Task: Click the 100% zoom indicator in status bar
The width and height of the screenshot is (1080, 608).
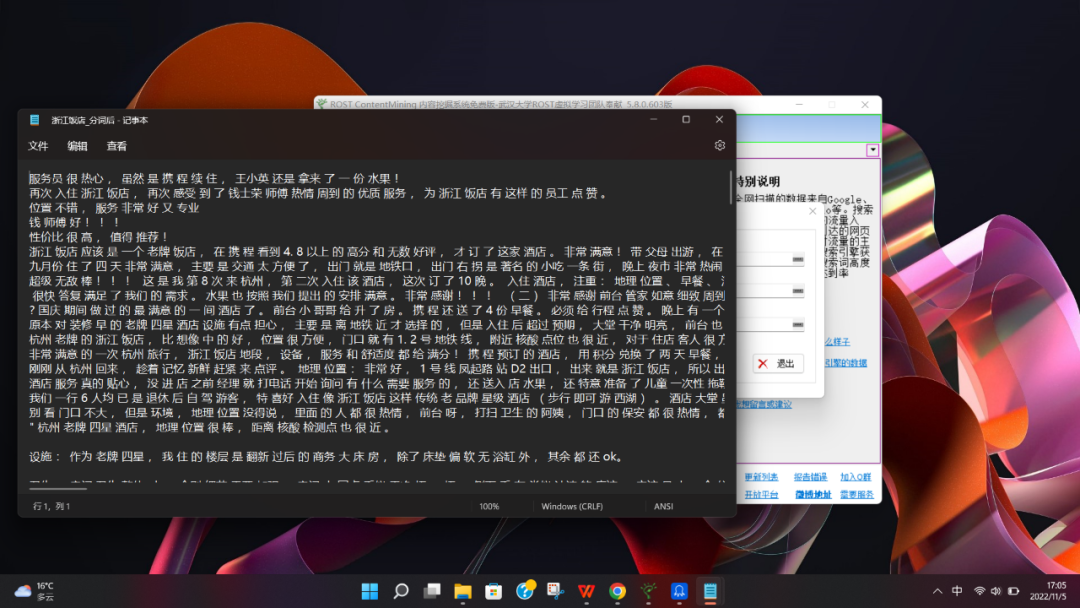Action: coord(489,506)
